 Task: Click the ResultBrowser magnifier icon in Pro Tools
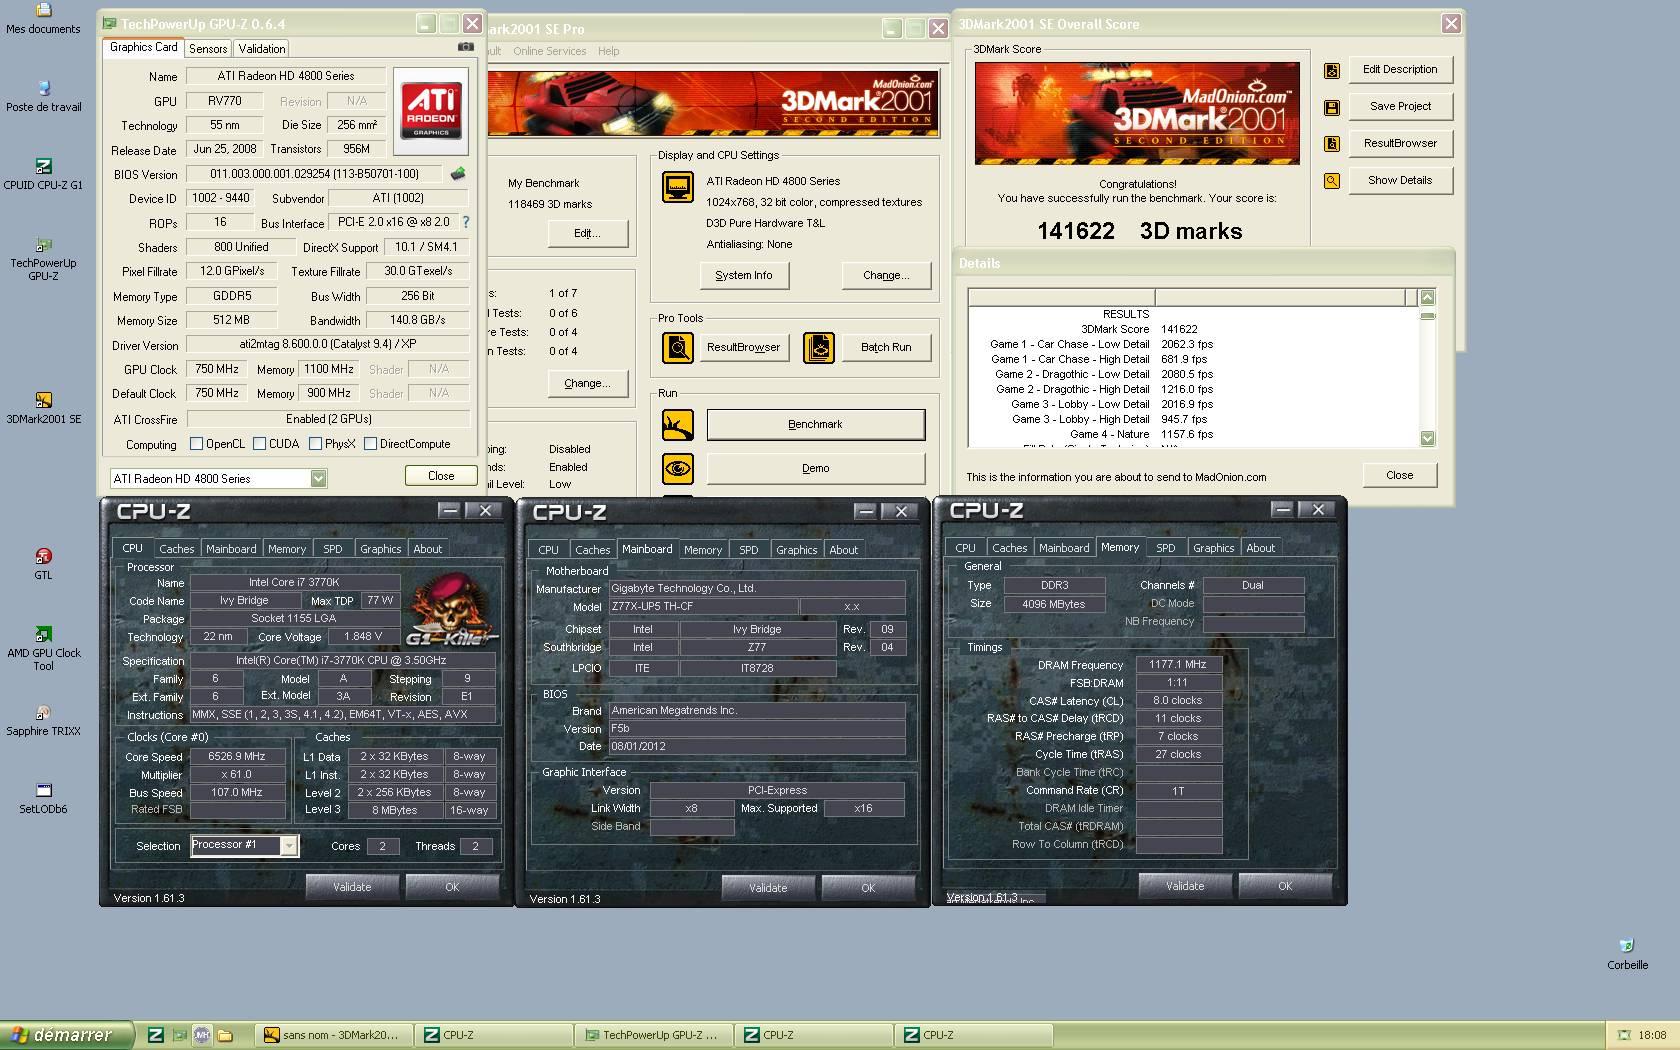[x=678, y=348]
